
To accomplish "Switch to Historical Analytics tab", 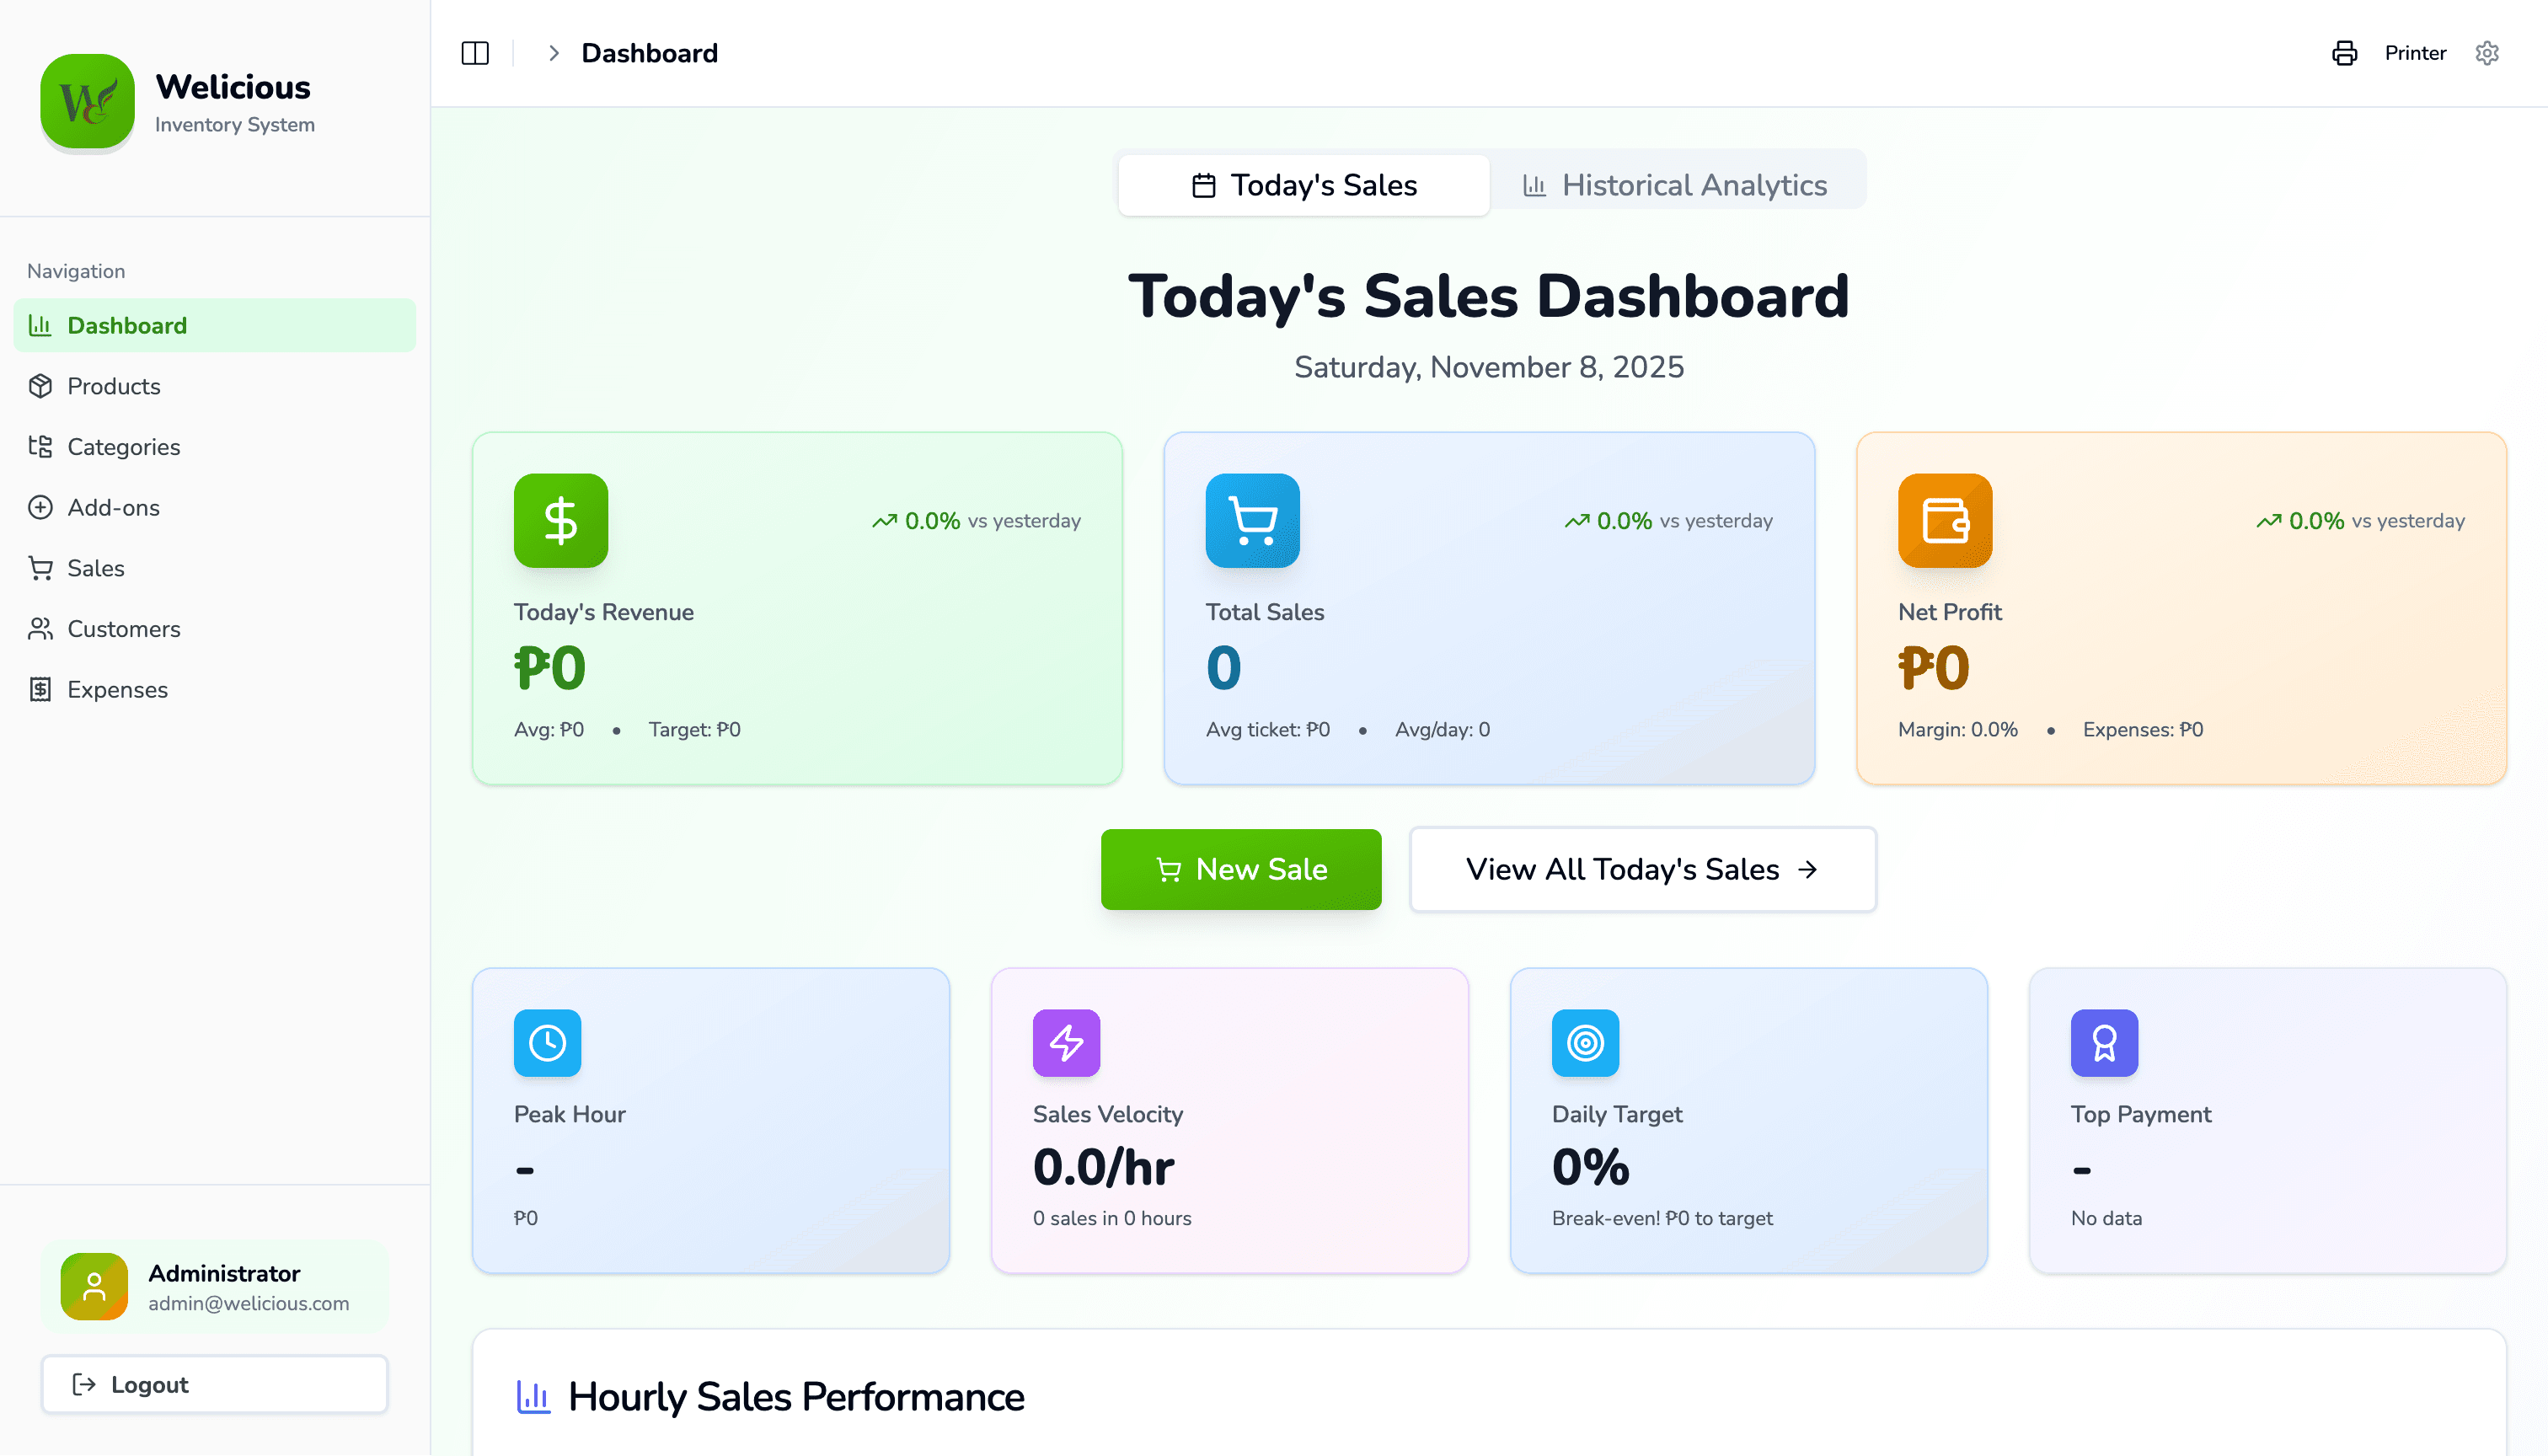I will tap(1675, 185).
